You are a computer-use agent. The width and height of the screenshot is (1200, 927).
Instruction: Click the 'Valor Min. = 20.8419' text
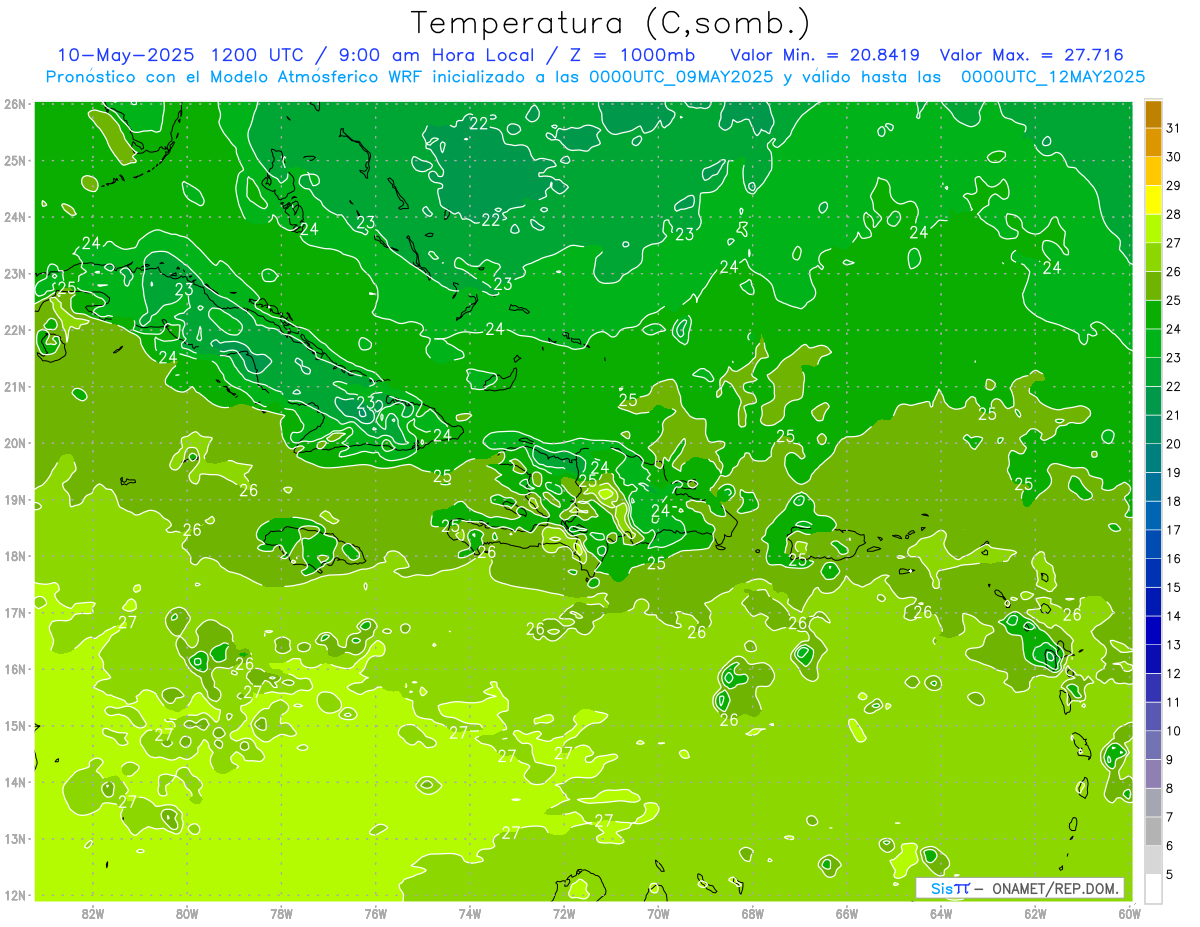coord(825,55)
